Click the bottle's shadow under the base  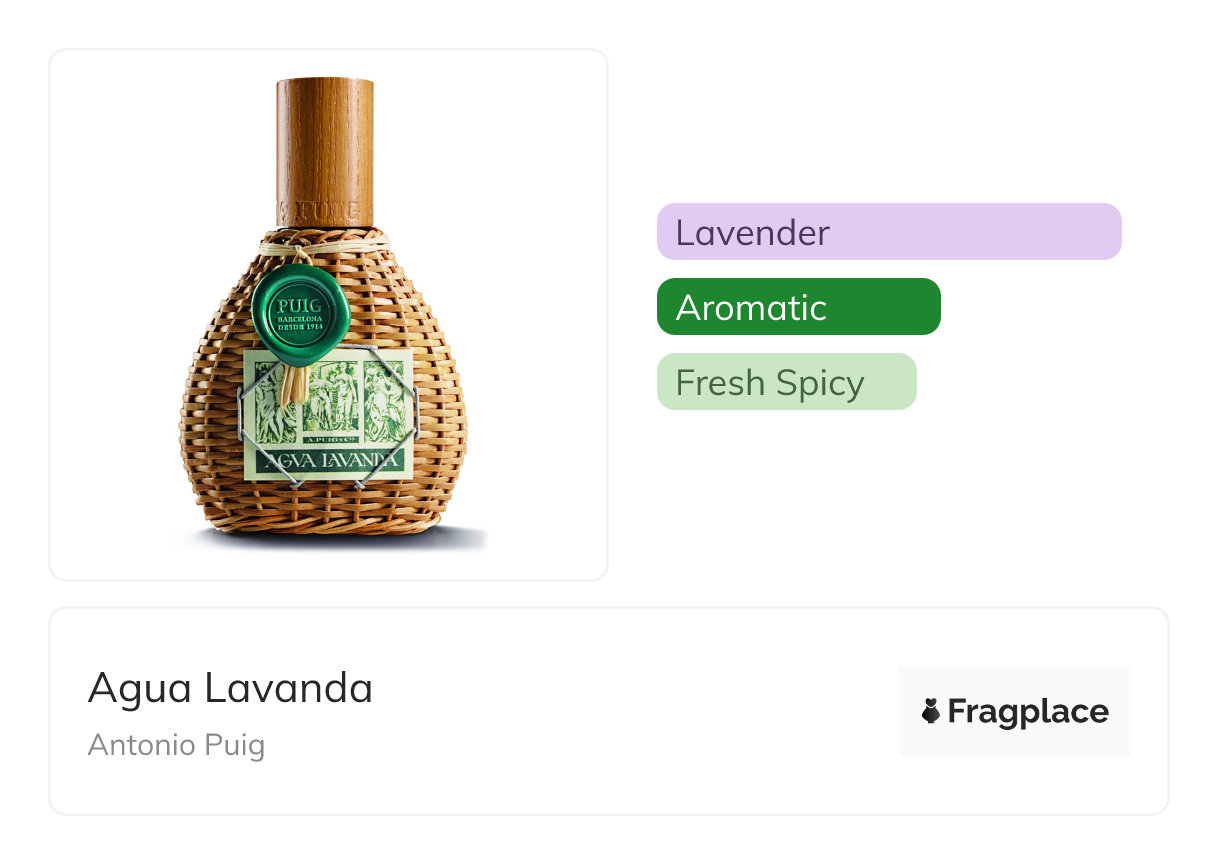[x=330, y=539]
